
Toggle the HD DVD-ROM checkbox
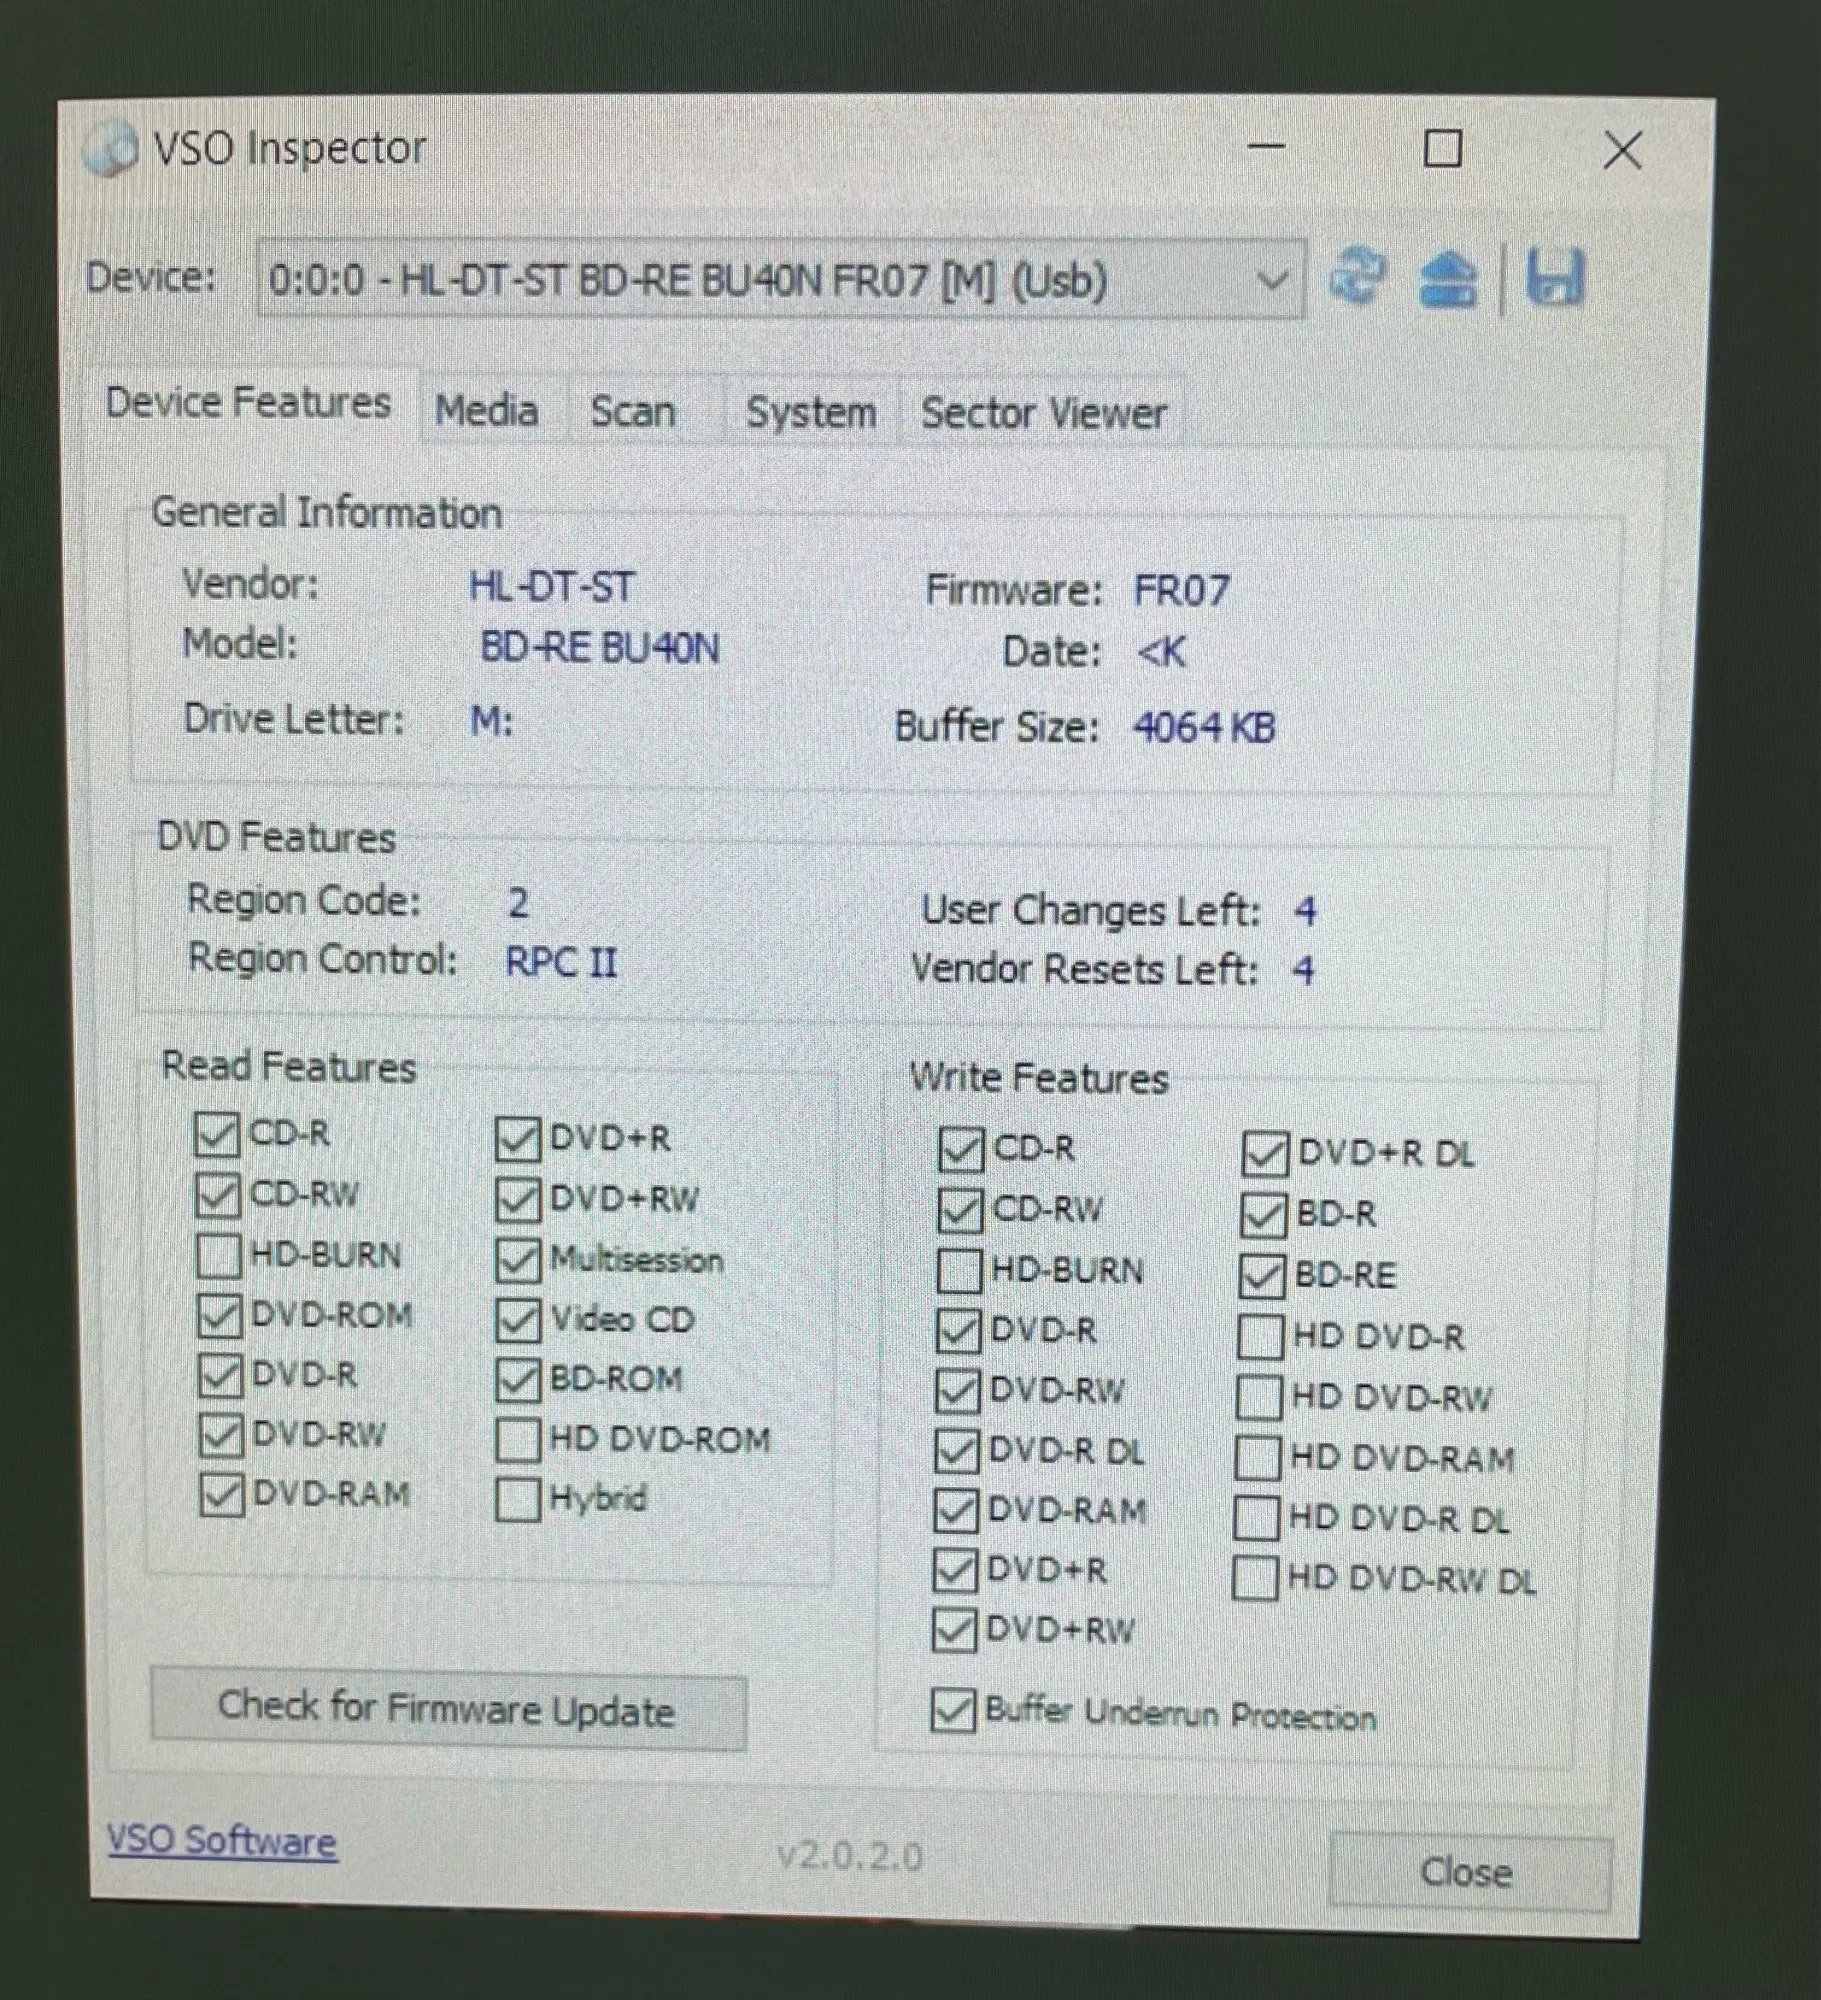(x=518, y=1440)
